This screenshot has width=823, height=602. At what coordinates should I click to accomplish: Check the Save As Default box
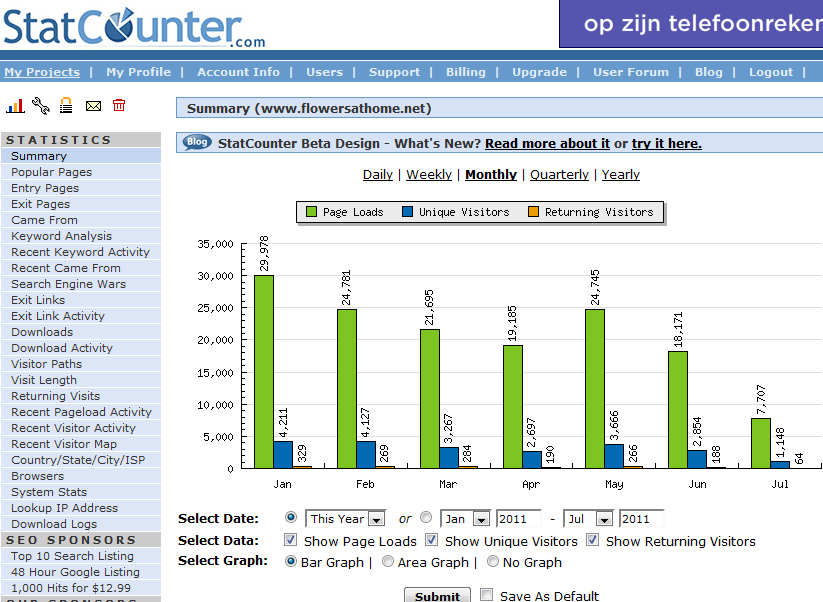click(487, 595)
